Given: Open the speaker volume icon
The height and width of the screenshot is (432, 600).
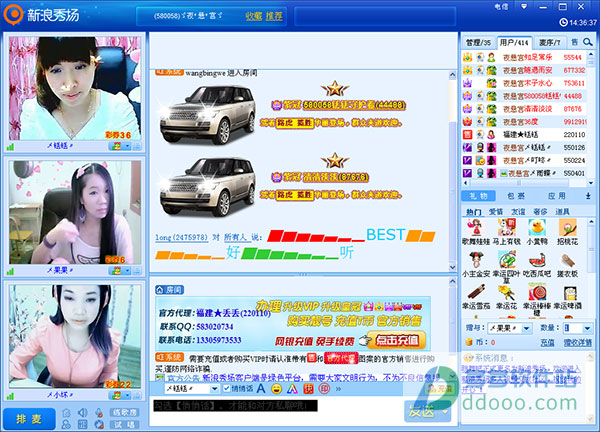Looking at the screenshot, I should 82,412.
